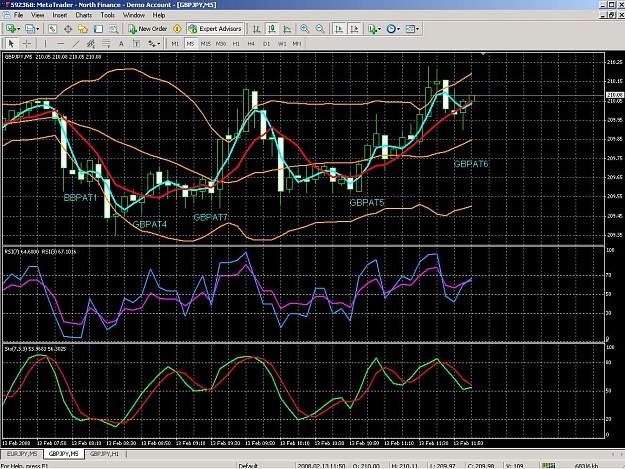Toggle the chart shift button
Screen dimensions: 625x469
tap(354, 29)
